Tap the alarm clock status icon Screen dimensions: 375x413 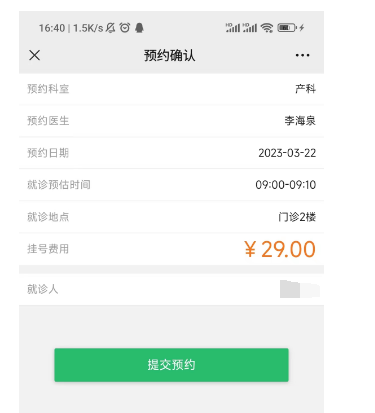[x=125, y=28]
